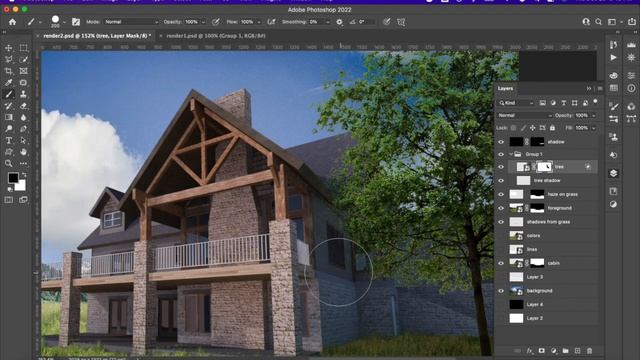
Task: Open brush Opacity dropdown arrow
Action: [x=203, y=22]
